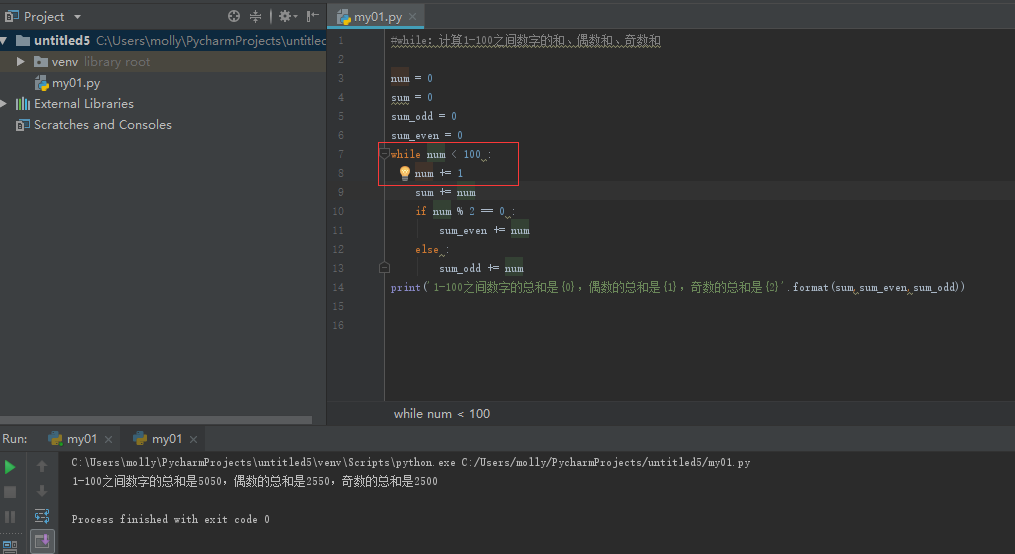Click the Project tool window icon

coord(11,16)
